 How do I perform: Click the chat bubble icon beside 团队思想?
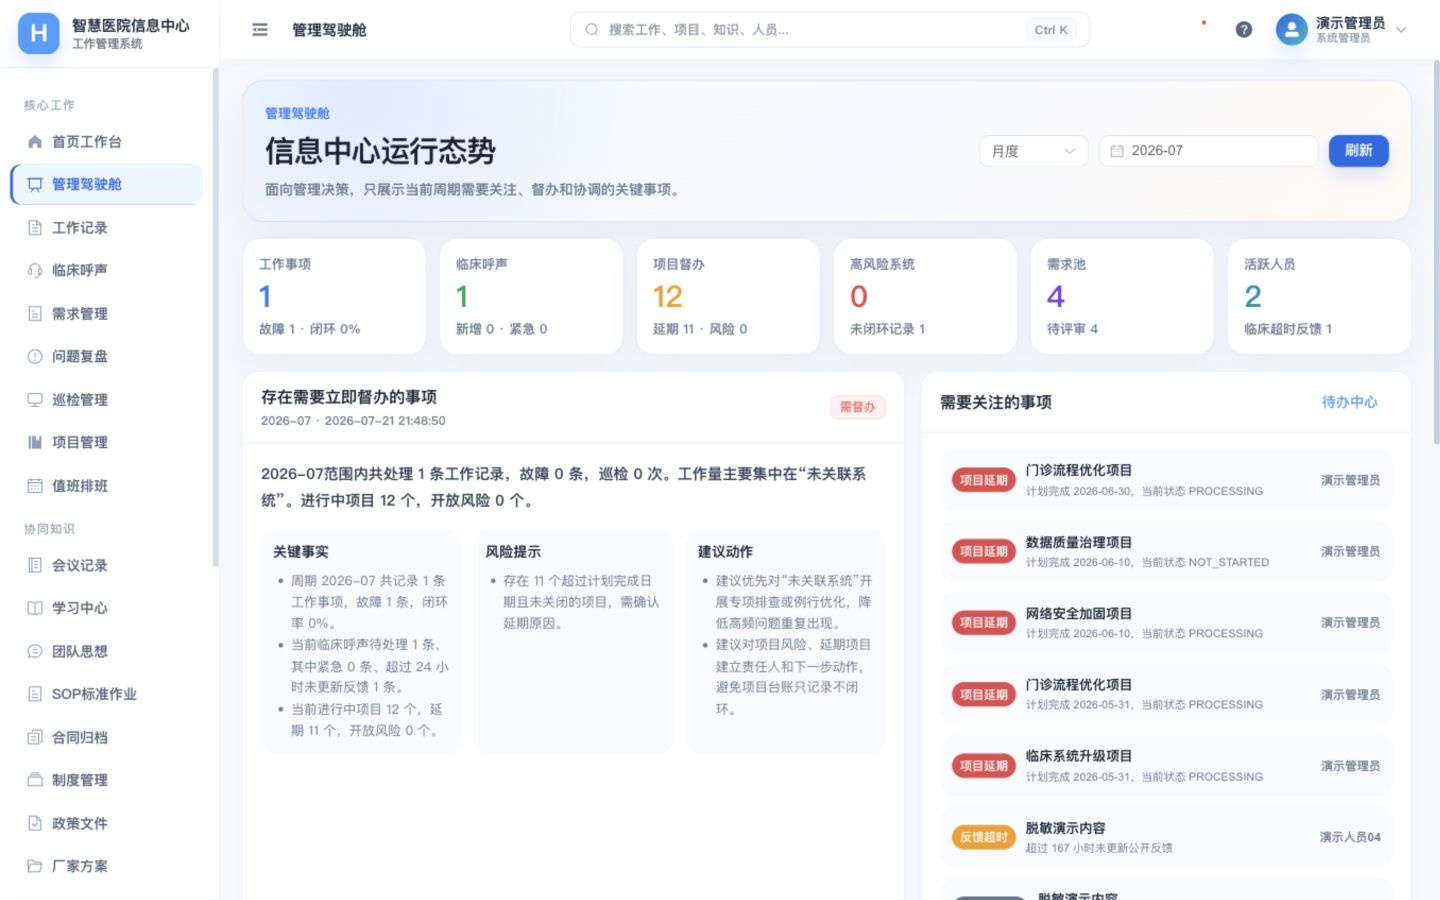click(35, 651)
